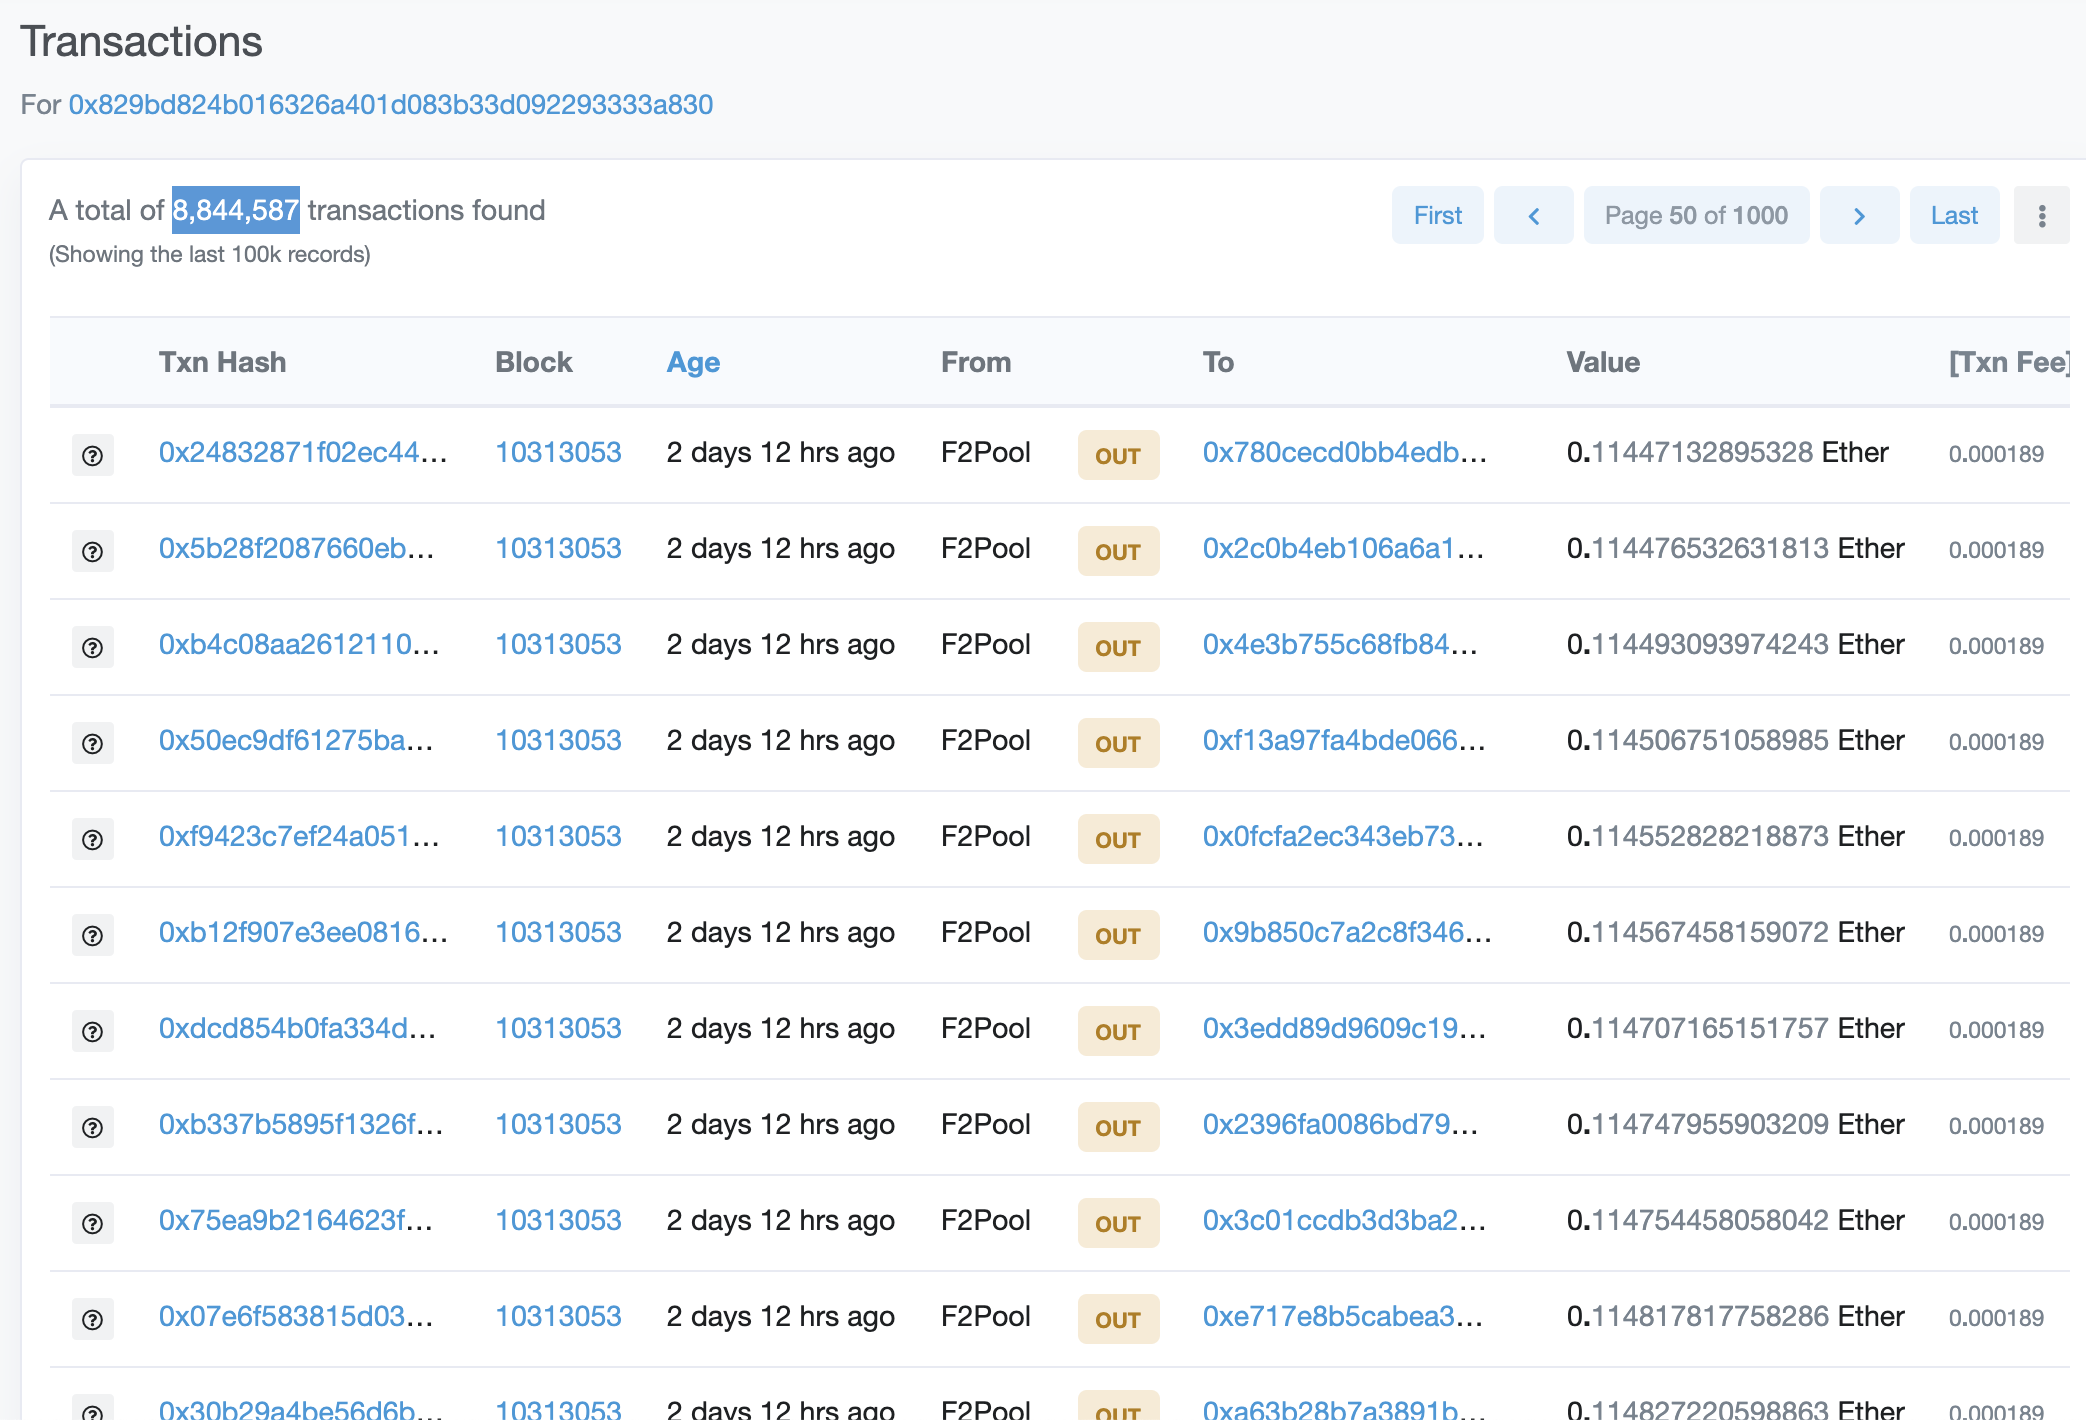The image size is (2086, 1420).
Task: Open details icon for transaction 0xf9423c7ef24a051
Action: pyautogui.click(x=92, y=839)
